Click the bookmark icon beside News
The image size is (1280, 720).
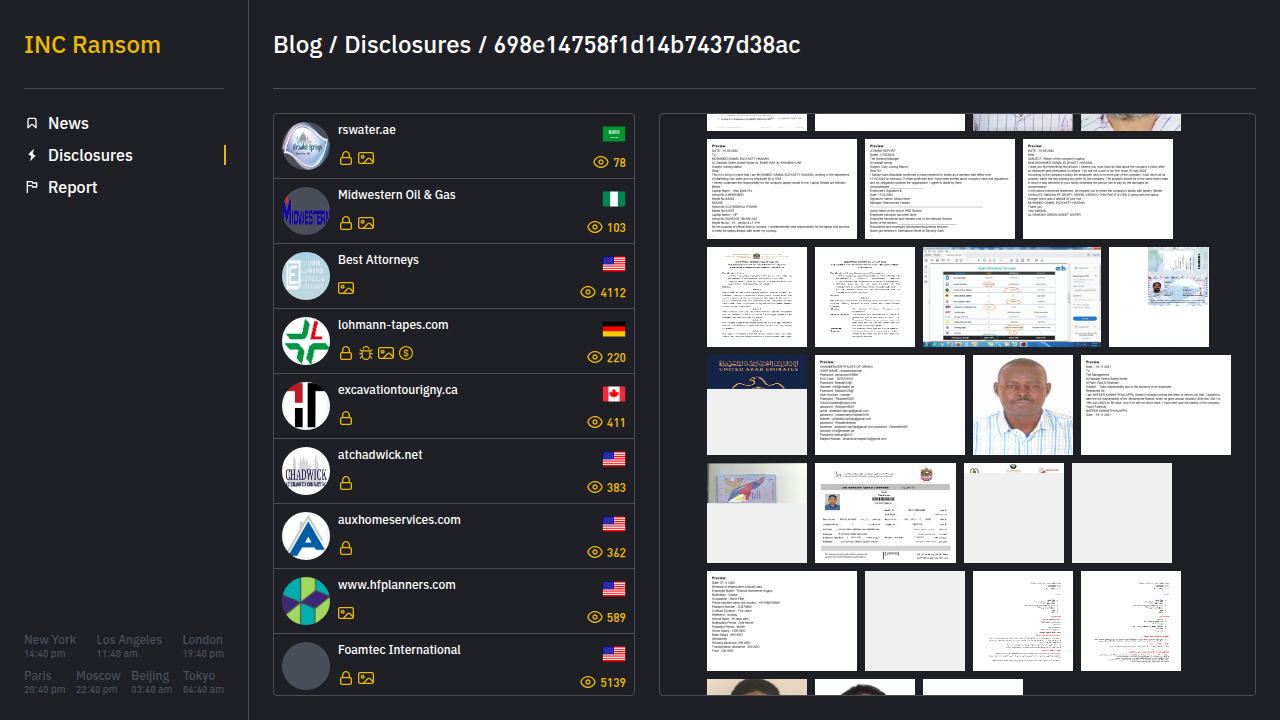click(32, 123)
